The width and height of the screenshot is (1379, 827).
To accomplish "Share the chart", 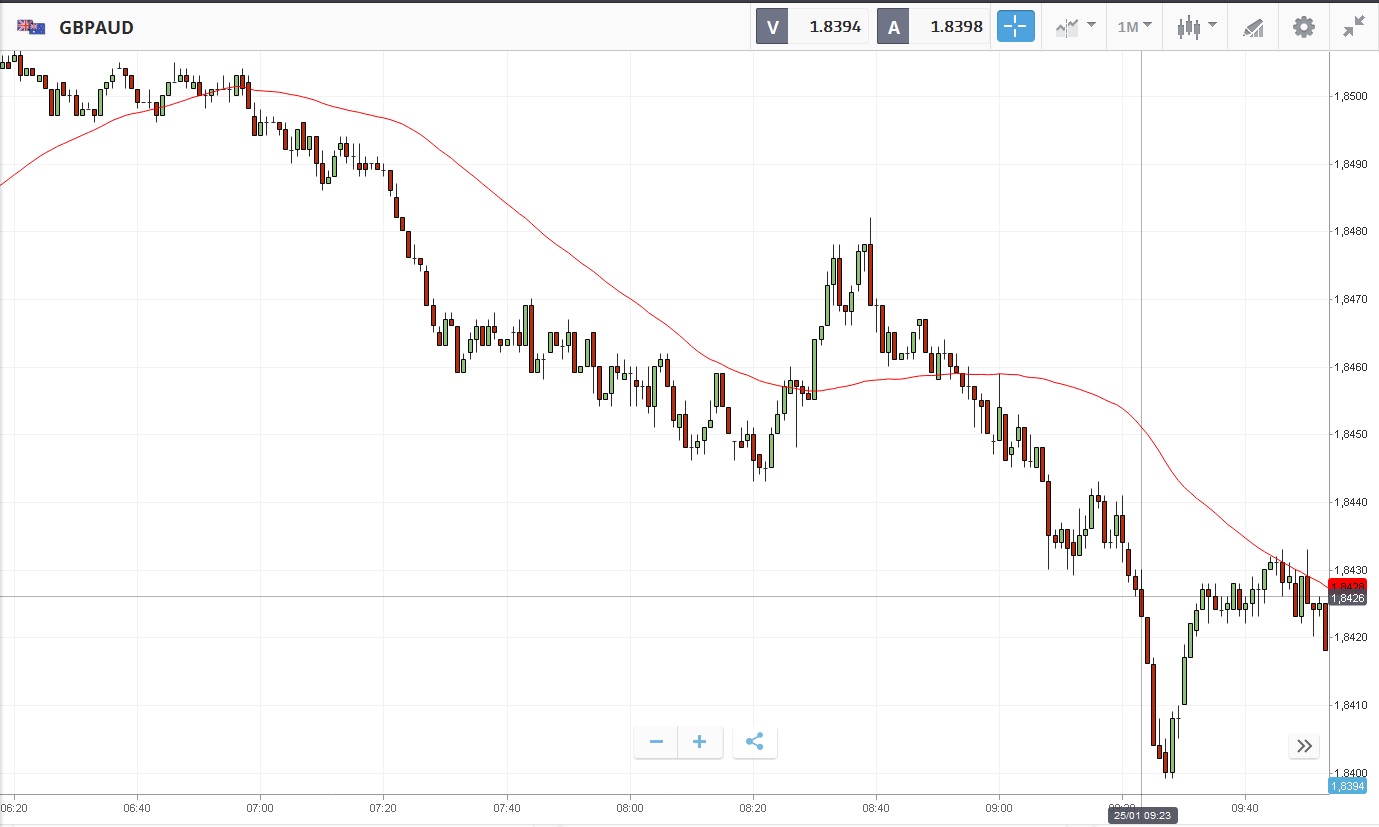I will 755,742.
